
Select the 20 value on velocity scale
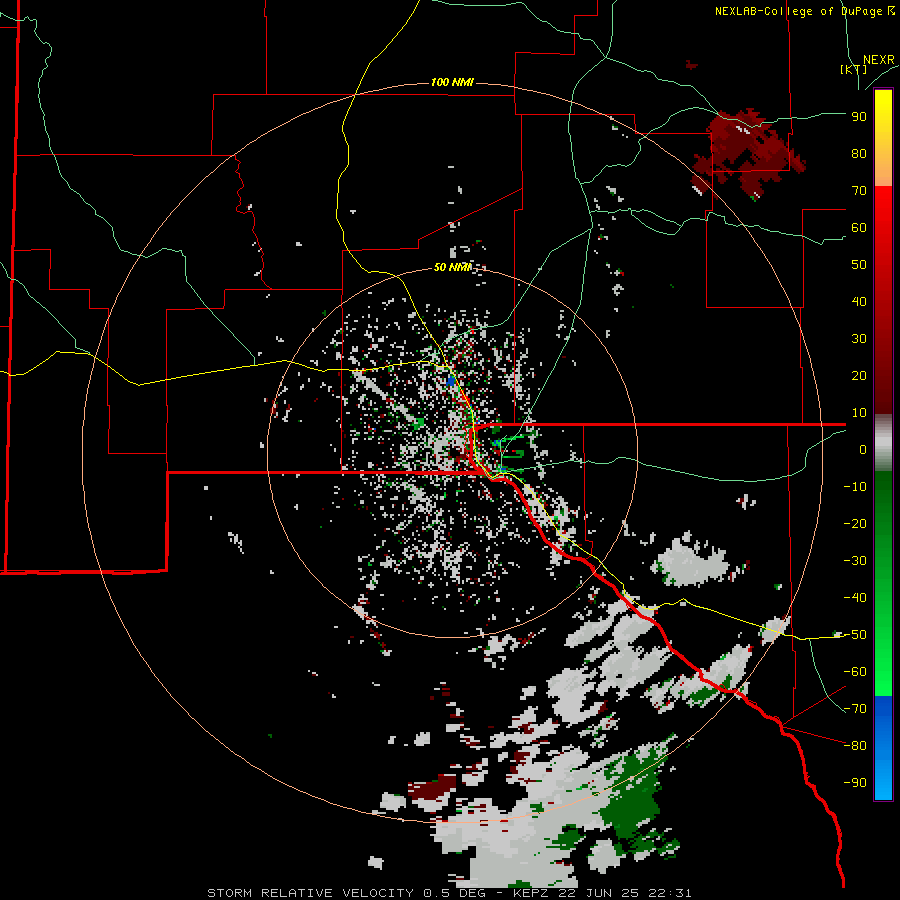click(859, 375)
